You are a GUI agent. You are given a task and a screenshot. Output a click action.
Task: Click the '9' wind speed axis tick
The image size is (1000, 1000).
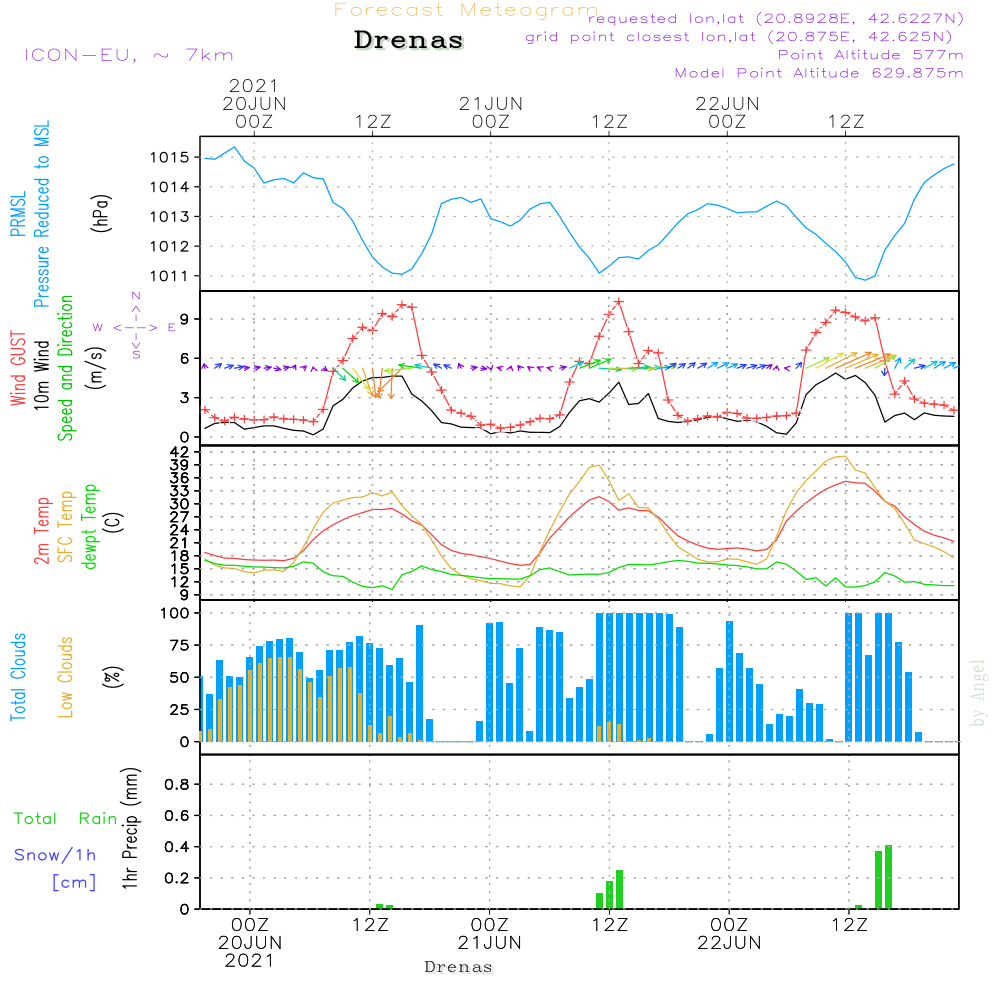coord(185,319)
